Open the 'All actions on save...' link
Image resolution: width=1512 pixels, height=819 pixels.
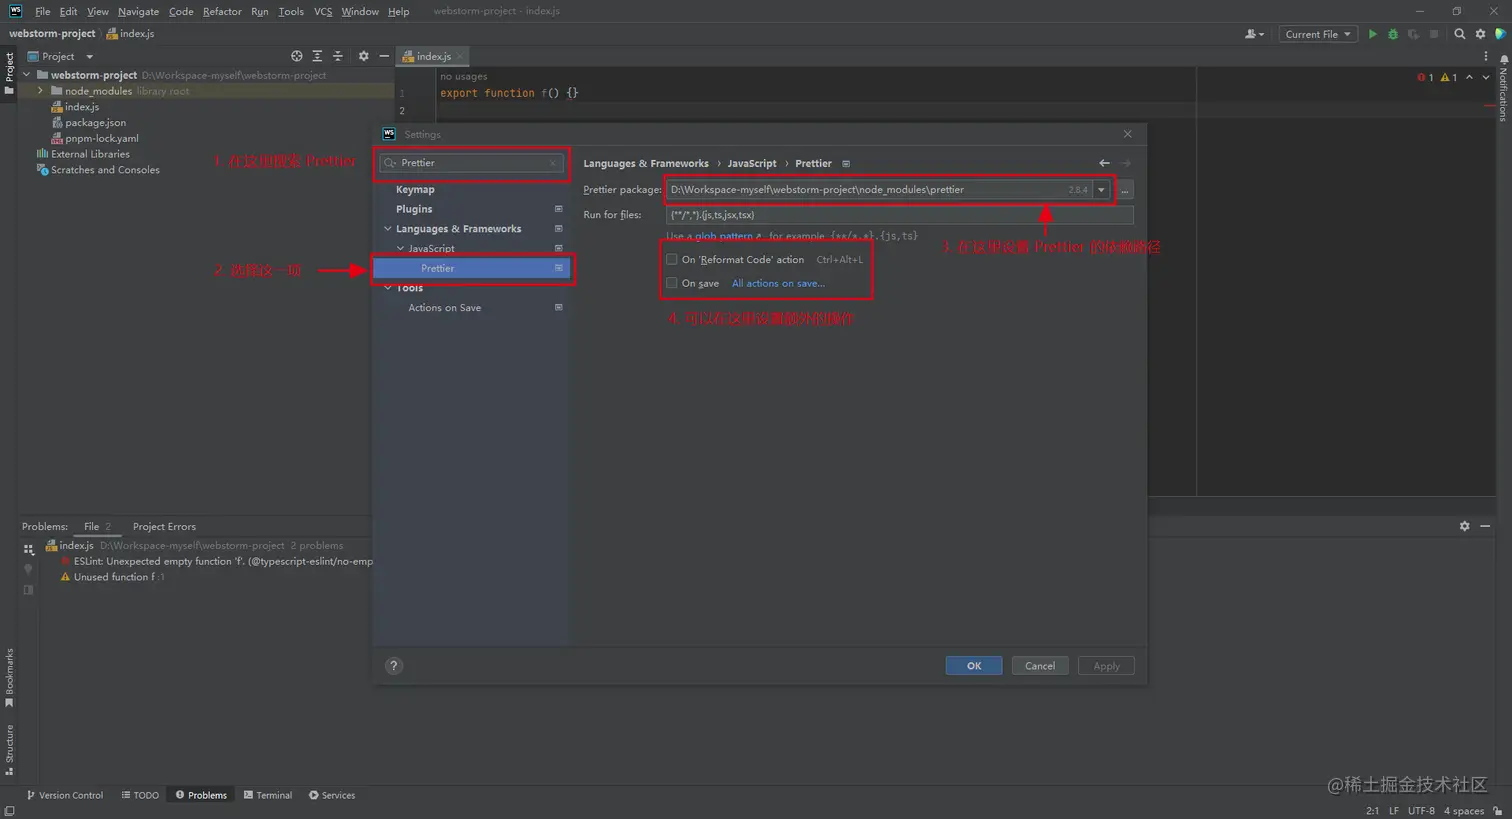click(x=778, y=283)
